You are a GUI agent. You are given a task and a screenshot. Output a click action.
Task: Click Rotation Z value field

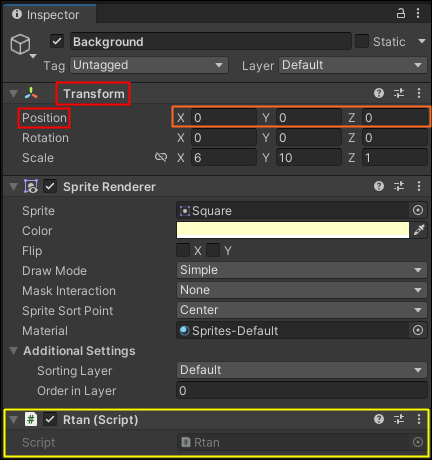click(x=395, y=137)
